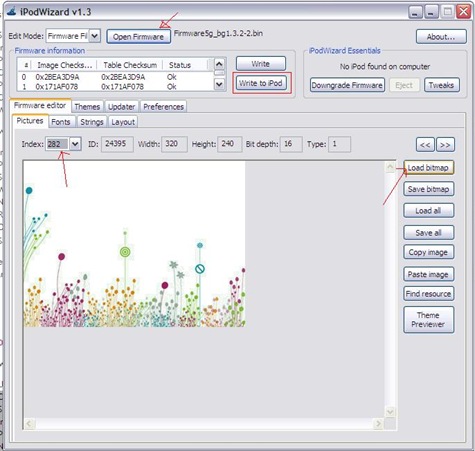Click Downgrade Firmware button

click(347, 85)
